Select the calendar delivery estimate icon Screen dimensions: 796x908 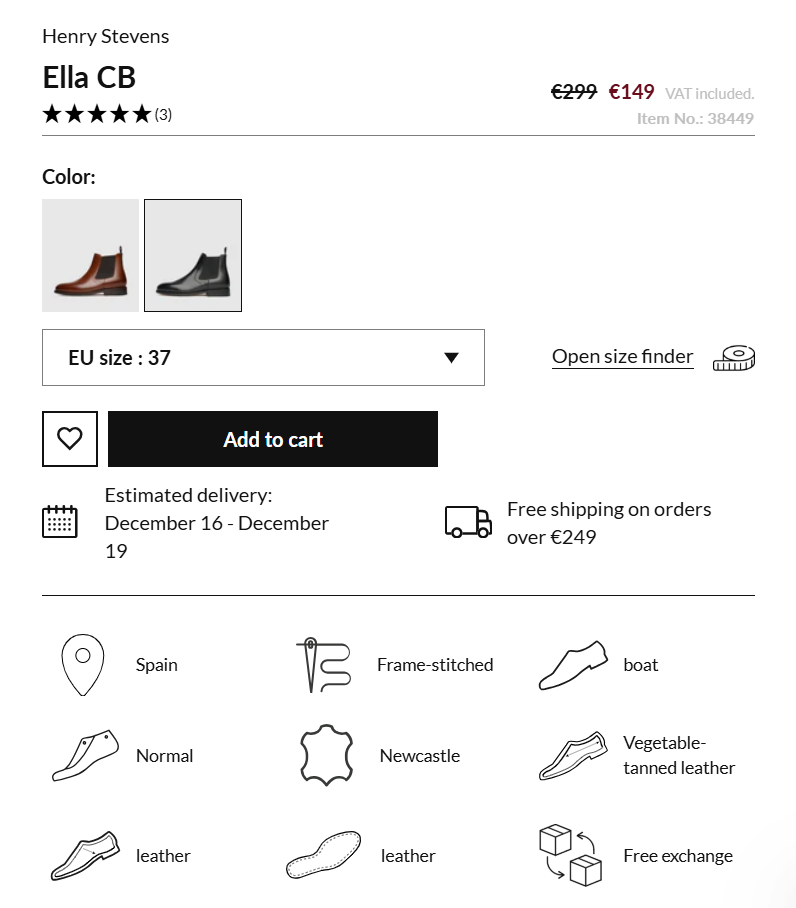(60, 520)
